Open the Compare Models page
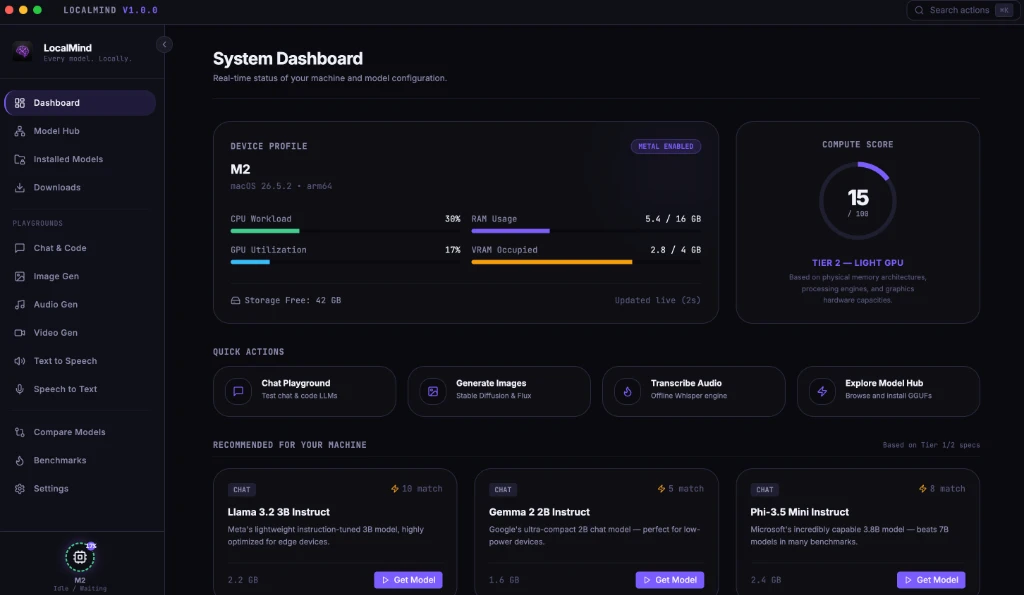 pyautogui.click(x=80, y=432)
